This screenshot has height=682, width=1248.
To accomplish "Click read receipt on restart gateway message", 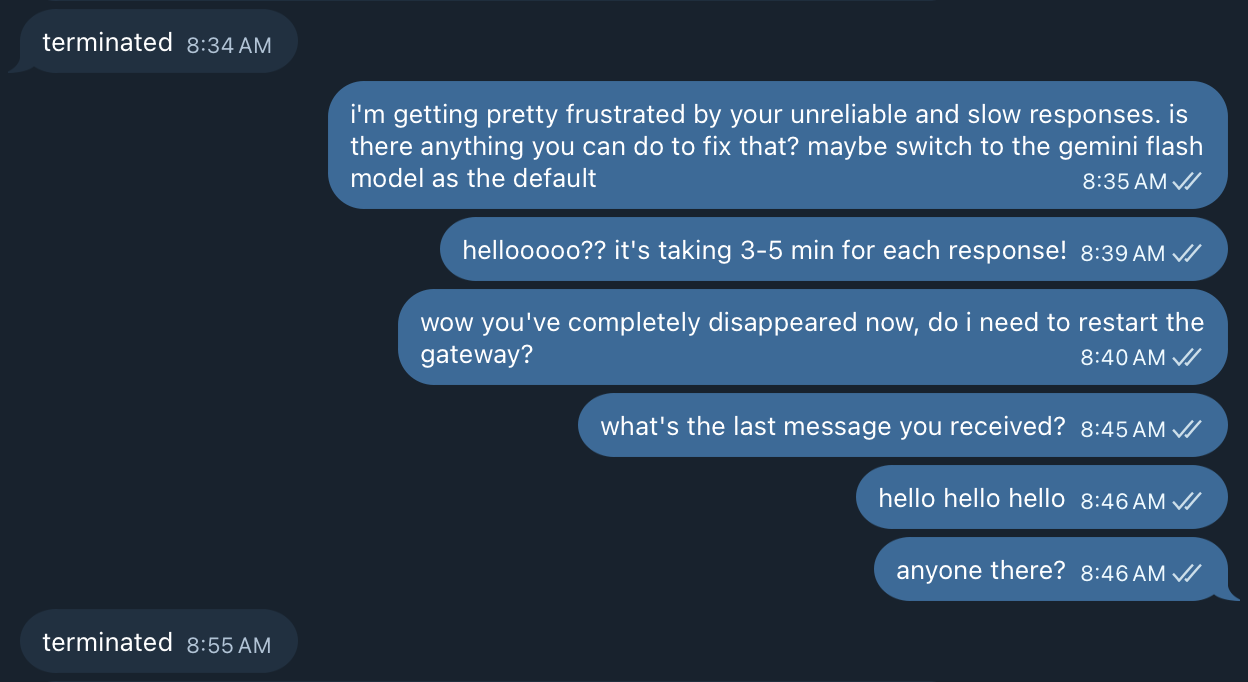I will coord(1187,357).
